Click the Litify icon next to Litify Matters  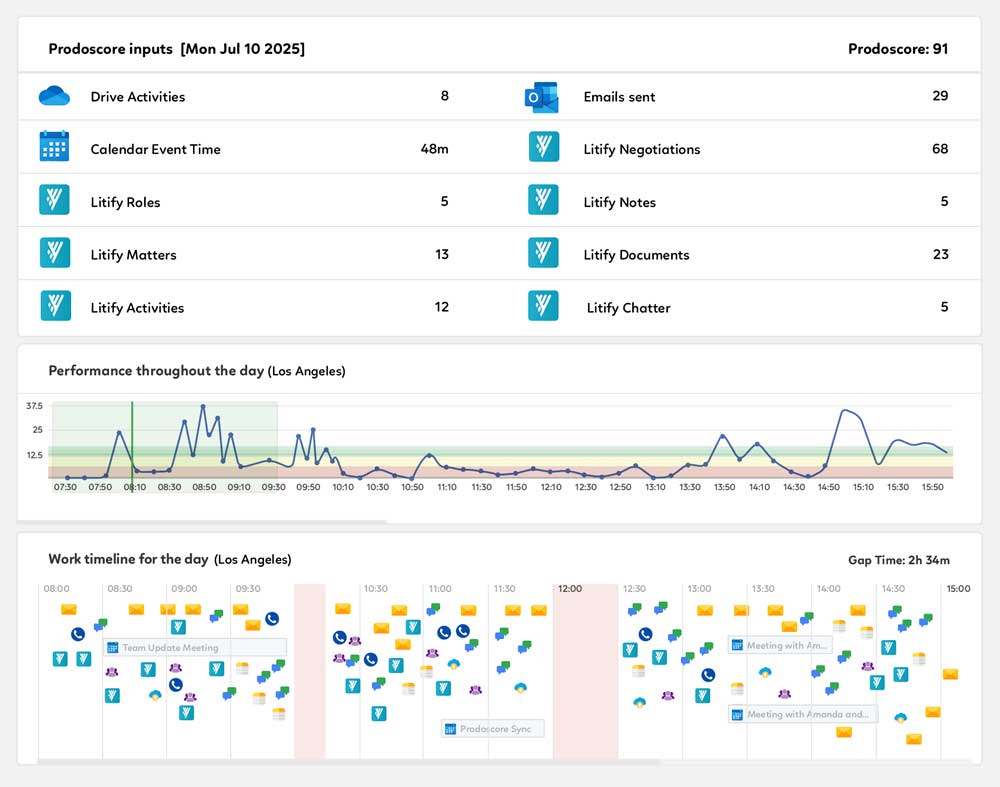pos(55,253)
